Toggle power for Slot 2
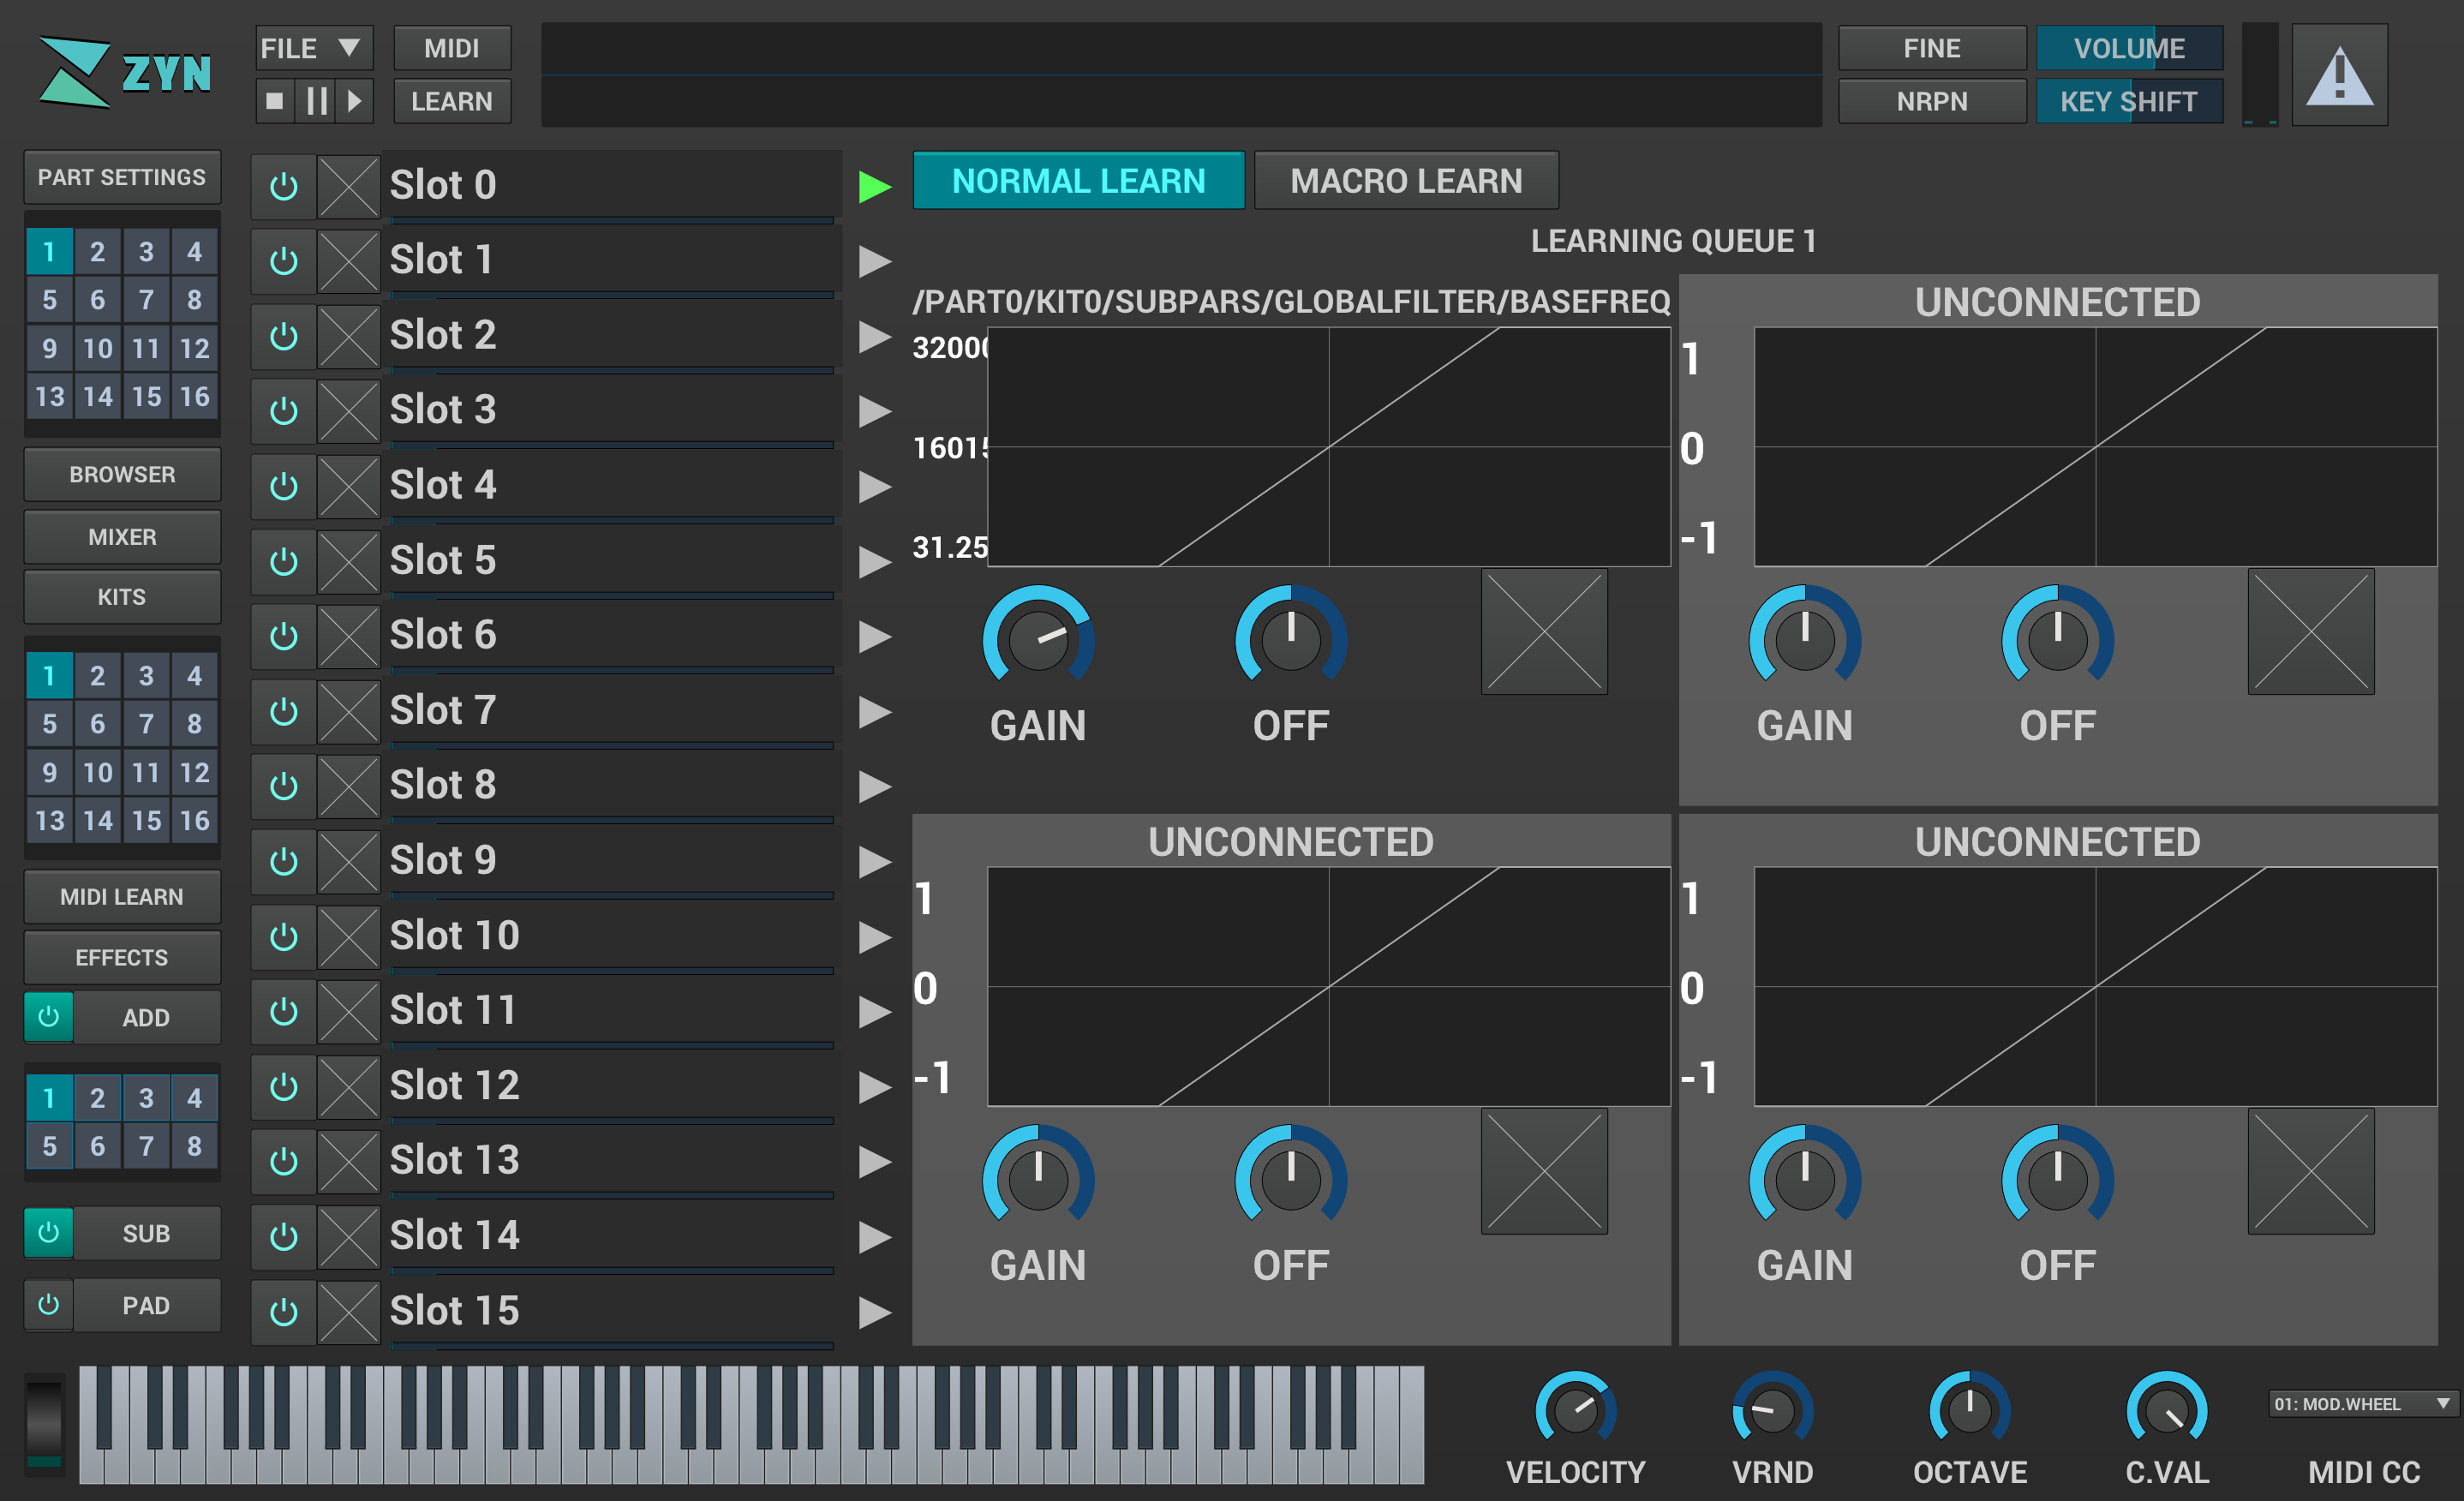 [x=284, y=336]
